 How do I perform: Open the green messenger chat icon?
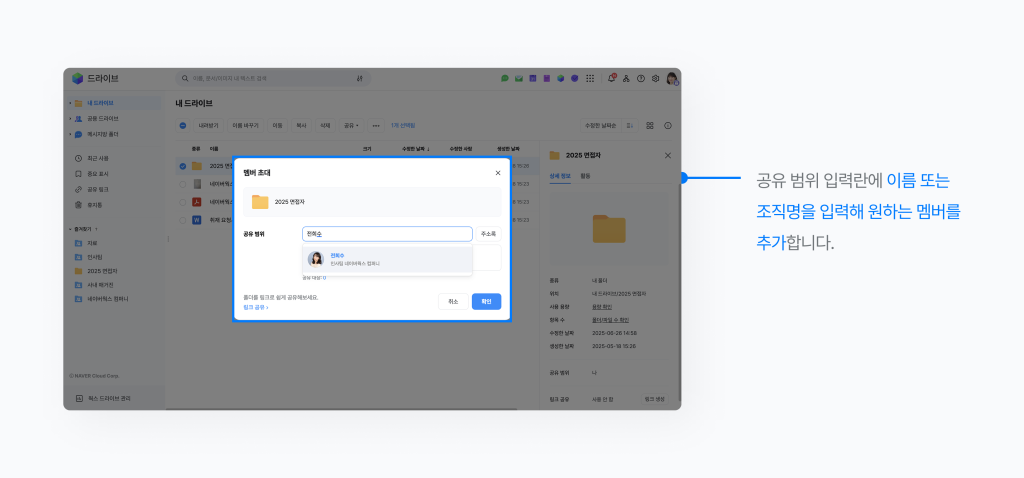click(x=505, y=78)
